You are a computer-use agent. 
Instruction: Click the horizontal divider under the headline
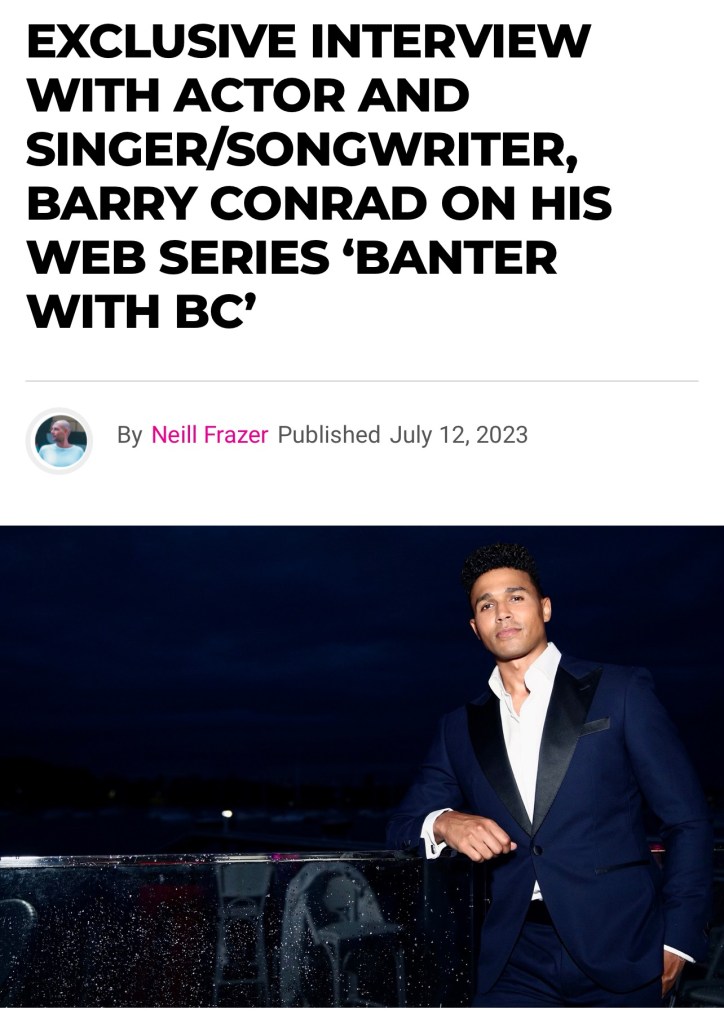tap(362, 380)
